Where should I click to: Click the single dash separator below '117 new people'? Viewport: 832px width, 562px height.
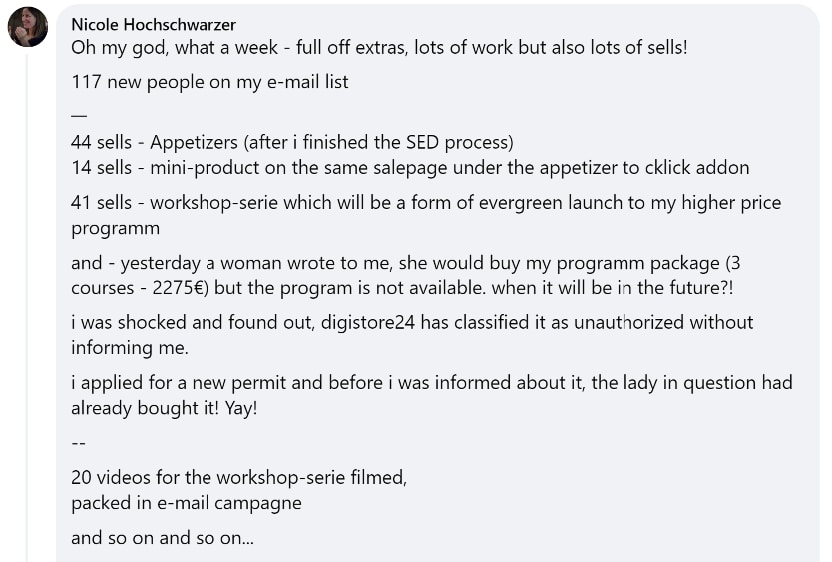(x=80, y=113)
